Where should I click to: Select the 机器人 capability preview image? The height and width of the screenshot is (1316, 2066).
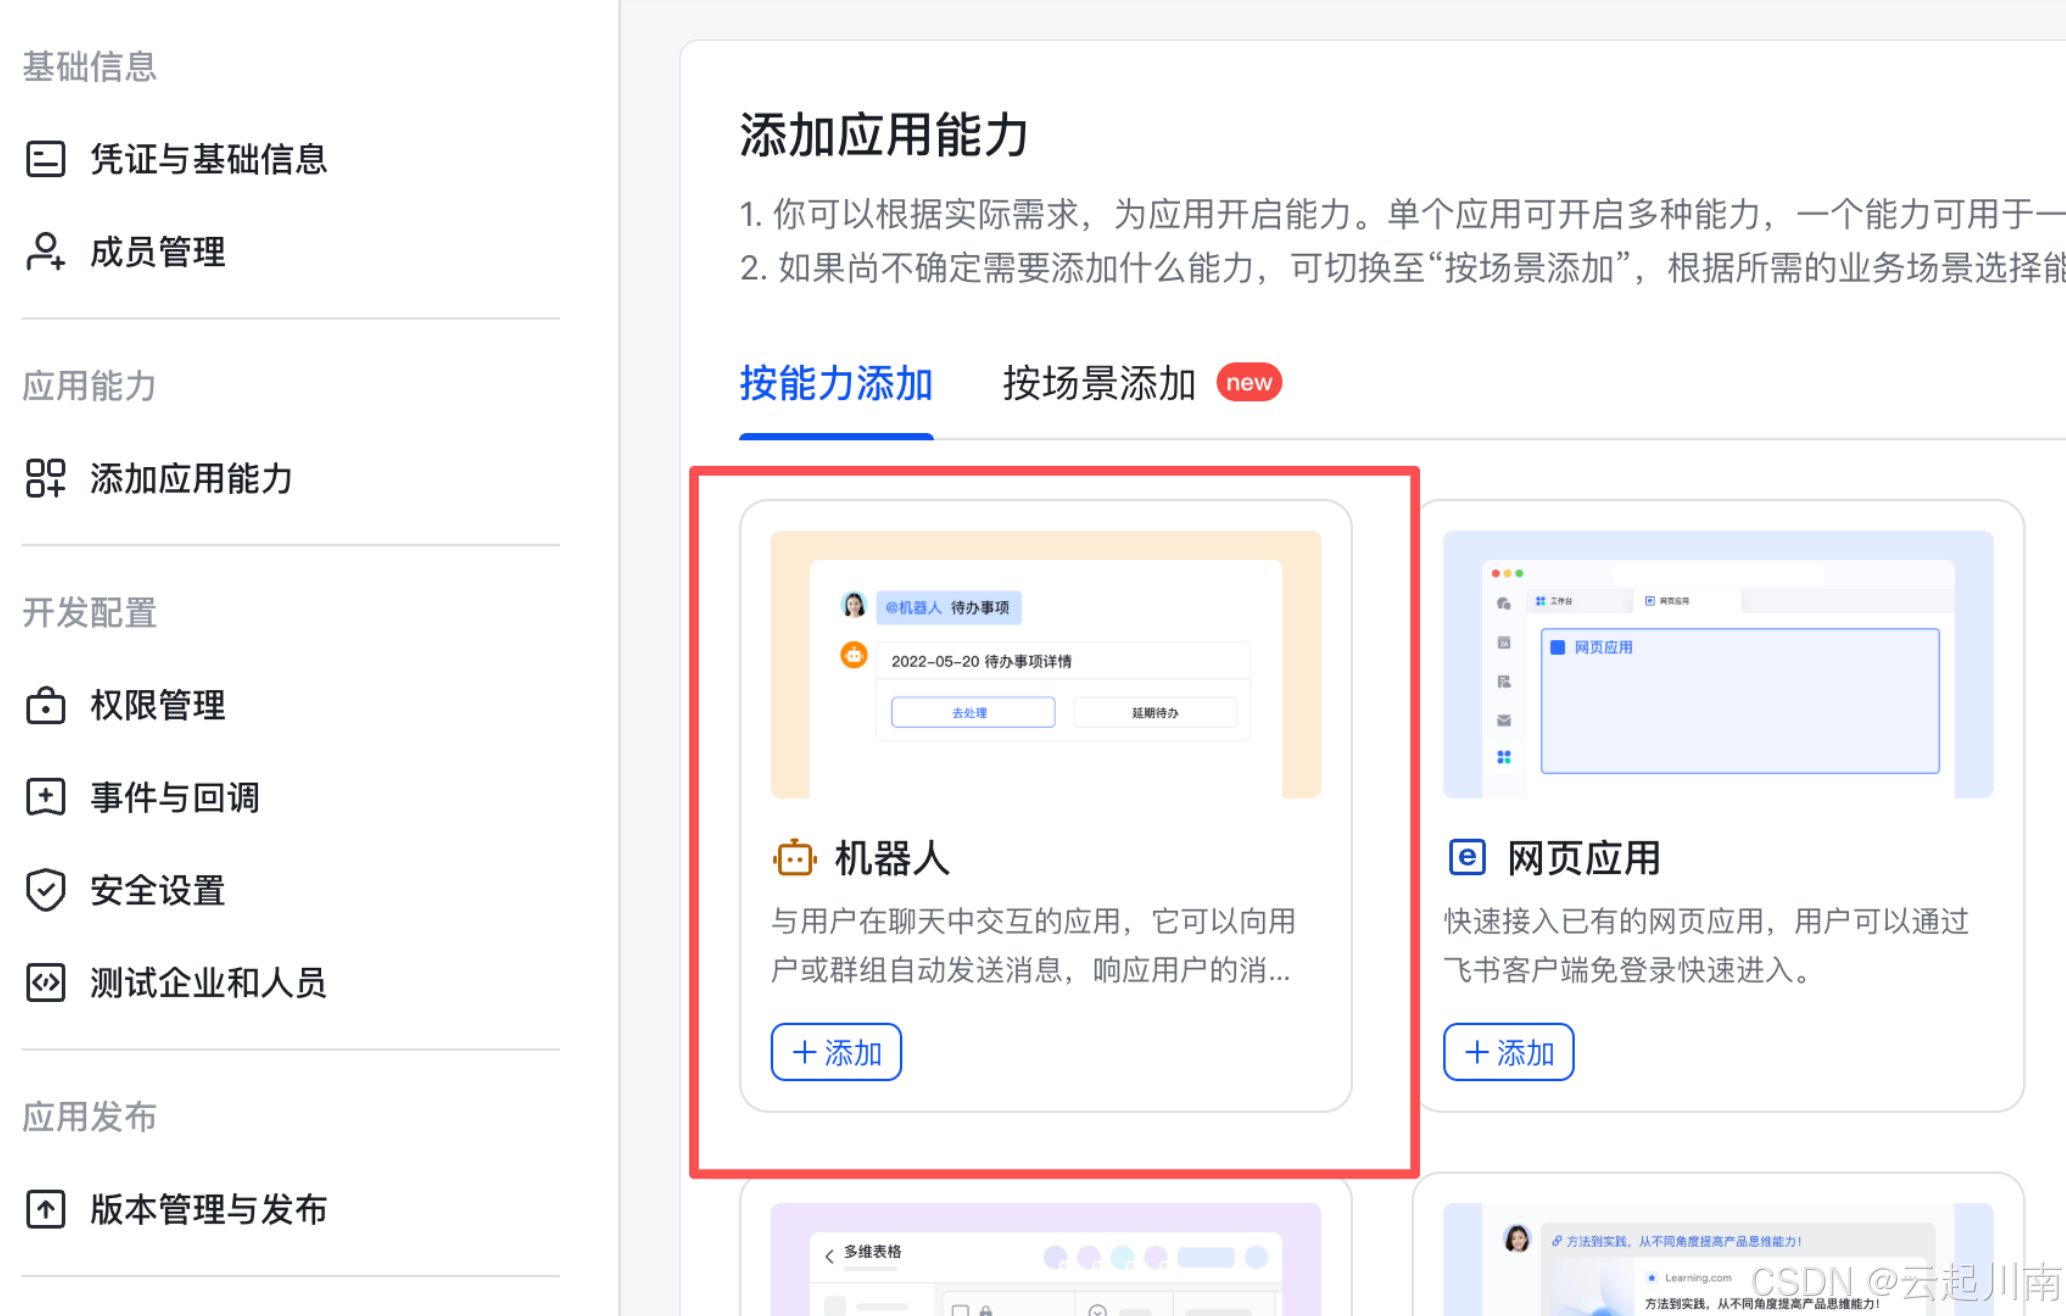[x=1044, y=660]
